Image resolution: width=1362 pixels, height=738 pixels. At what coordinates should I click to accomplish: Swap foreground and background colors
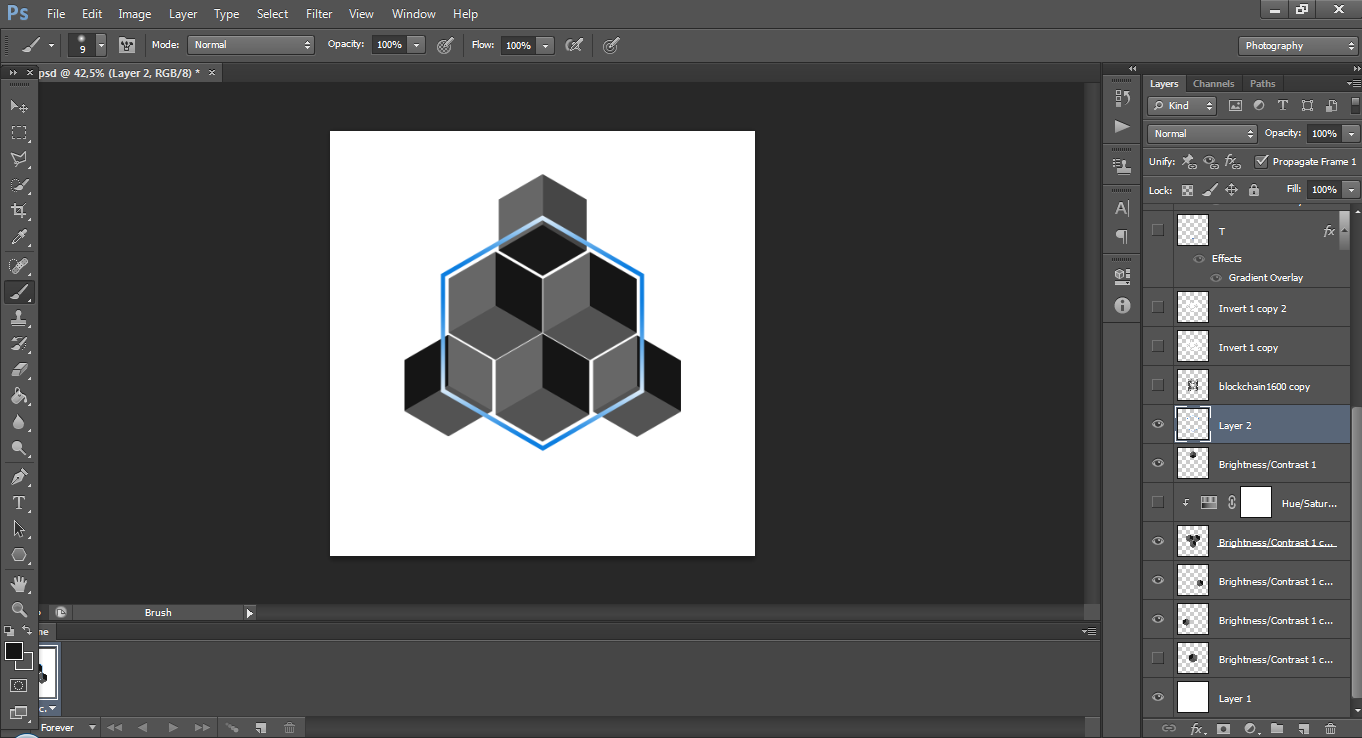click(28, 631)
